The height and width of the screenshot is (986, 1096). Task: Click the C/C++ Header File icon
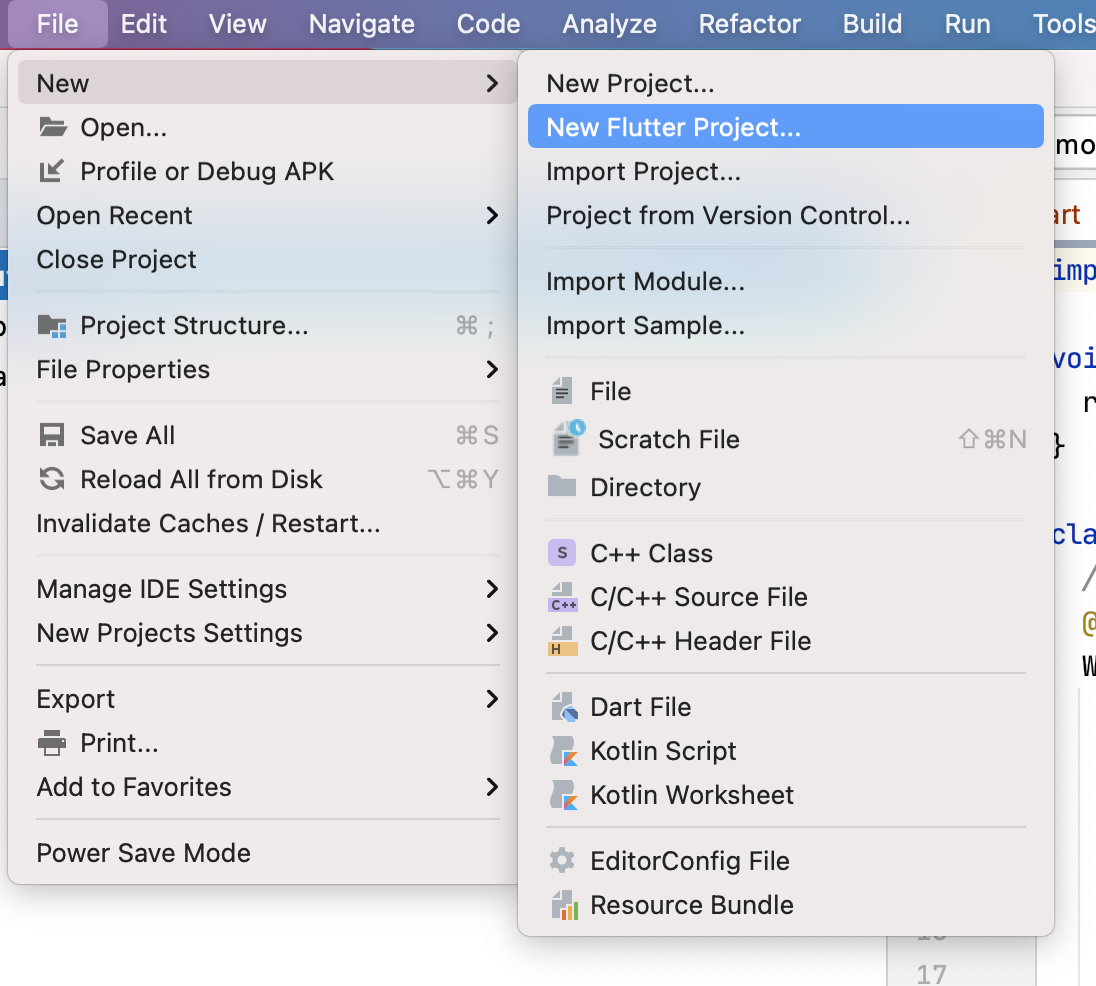pos(563,641)
